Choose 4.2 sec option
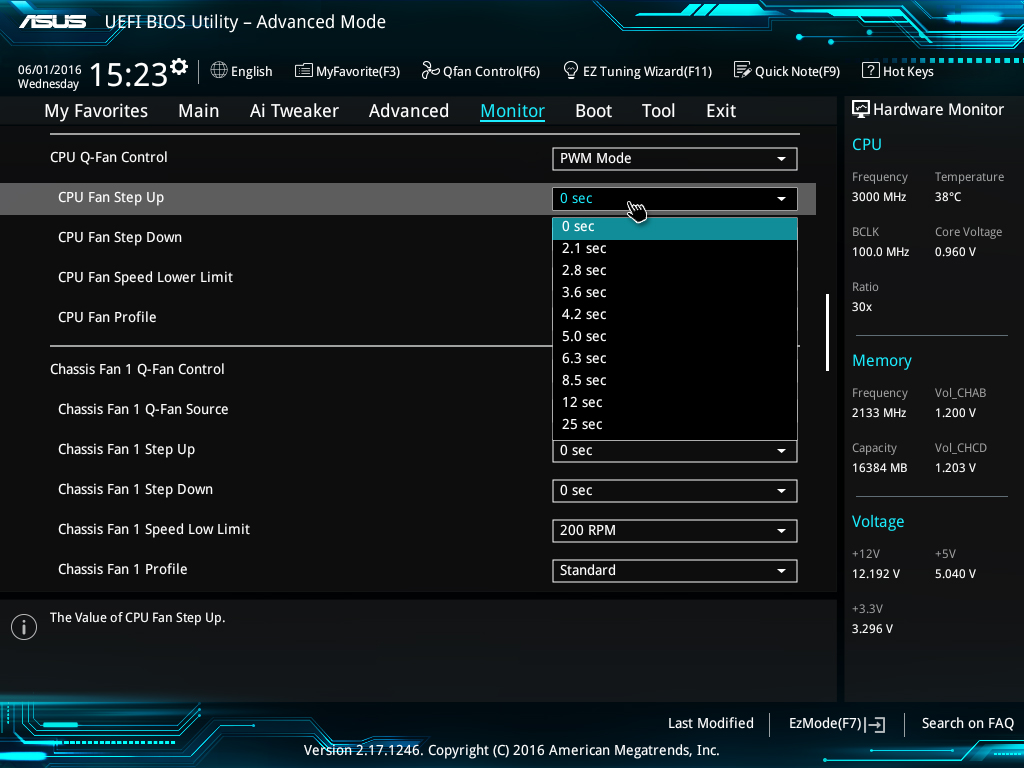 click(675, 315)
